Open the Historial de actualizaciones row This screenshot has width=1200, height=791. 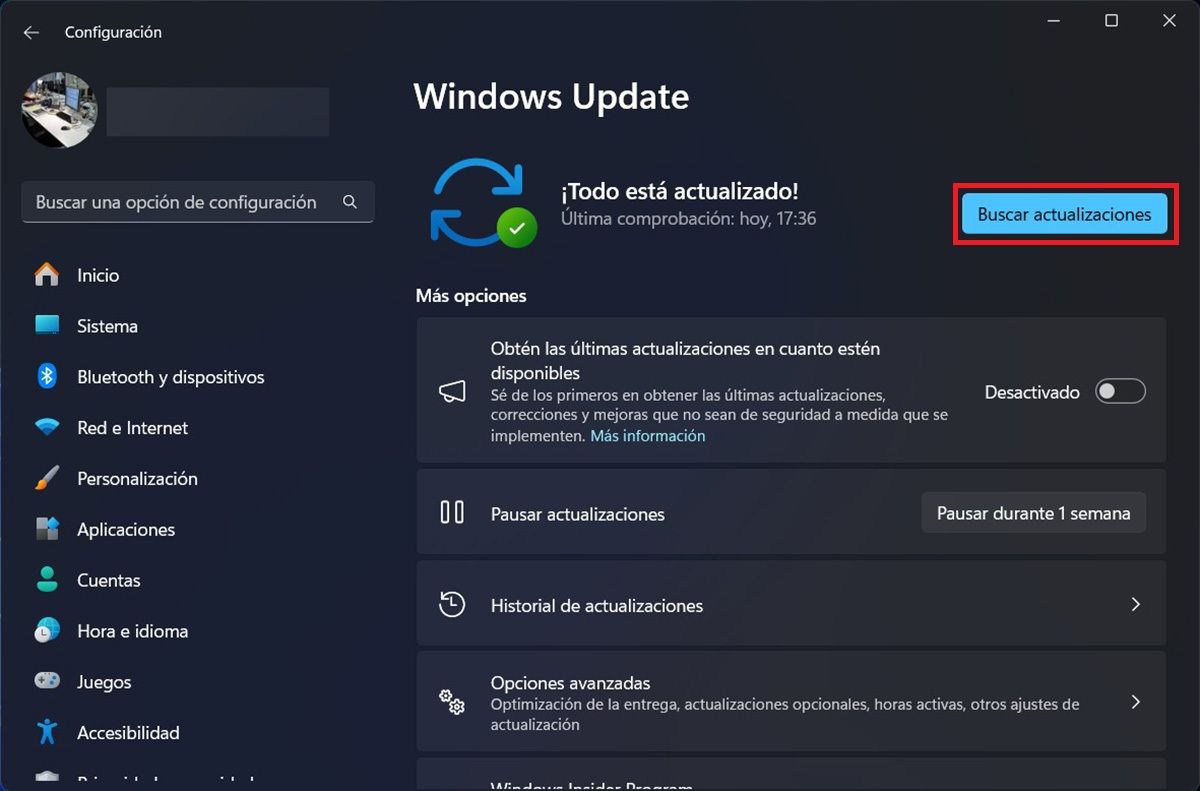tap(791, 604)
